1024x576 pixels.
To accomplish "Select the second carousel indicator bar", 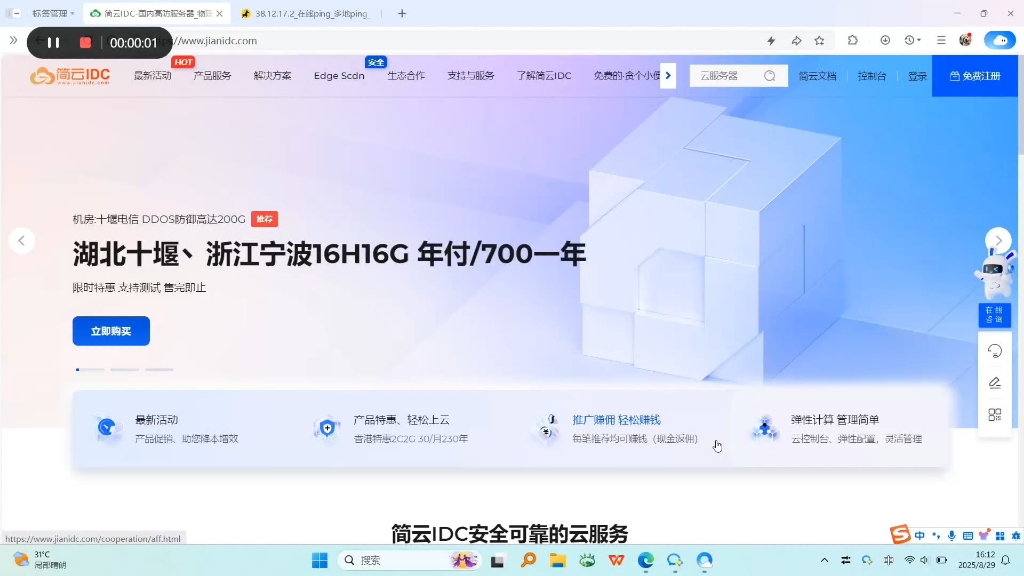I will coord(124,370).
